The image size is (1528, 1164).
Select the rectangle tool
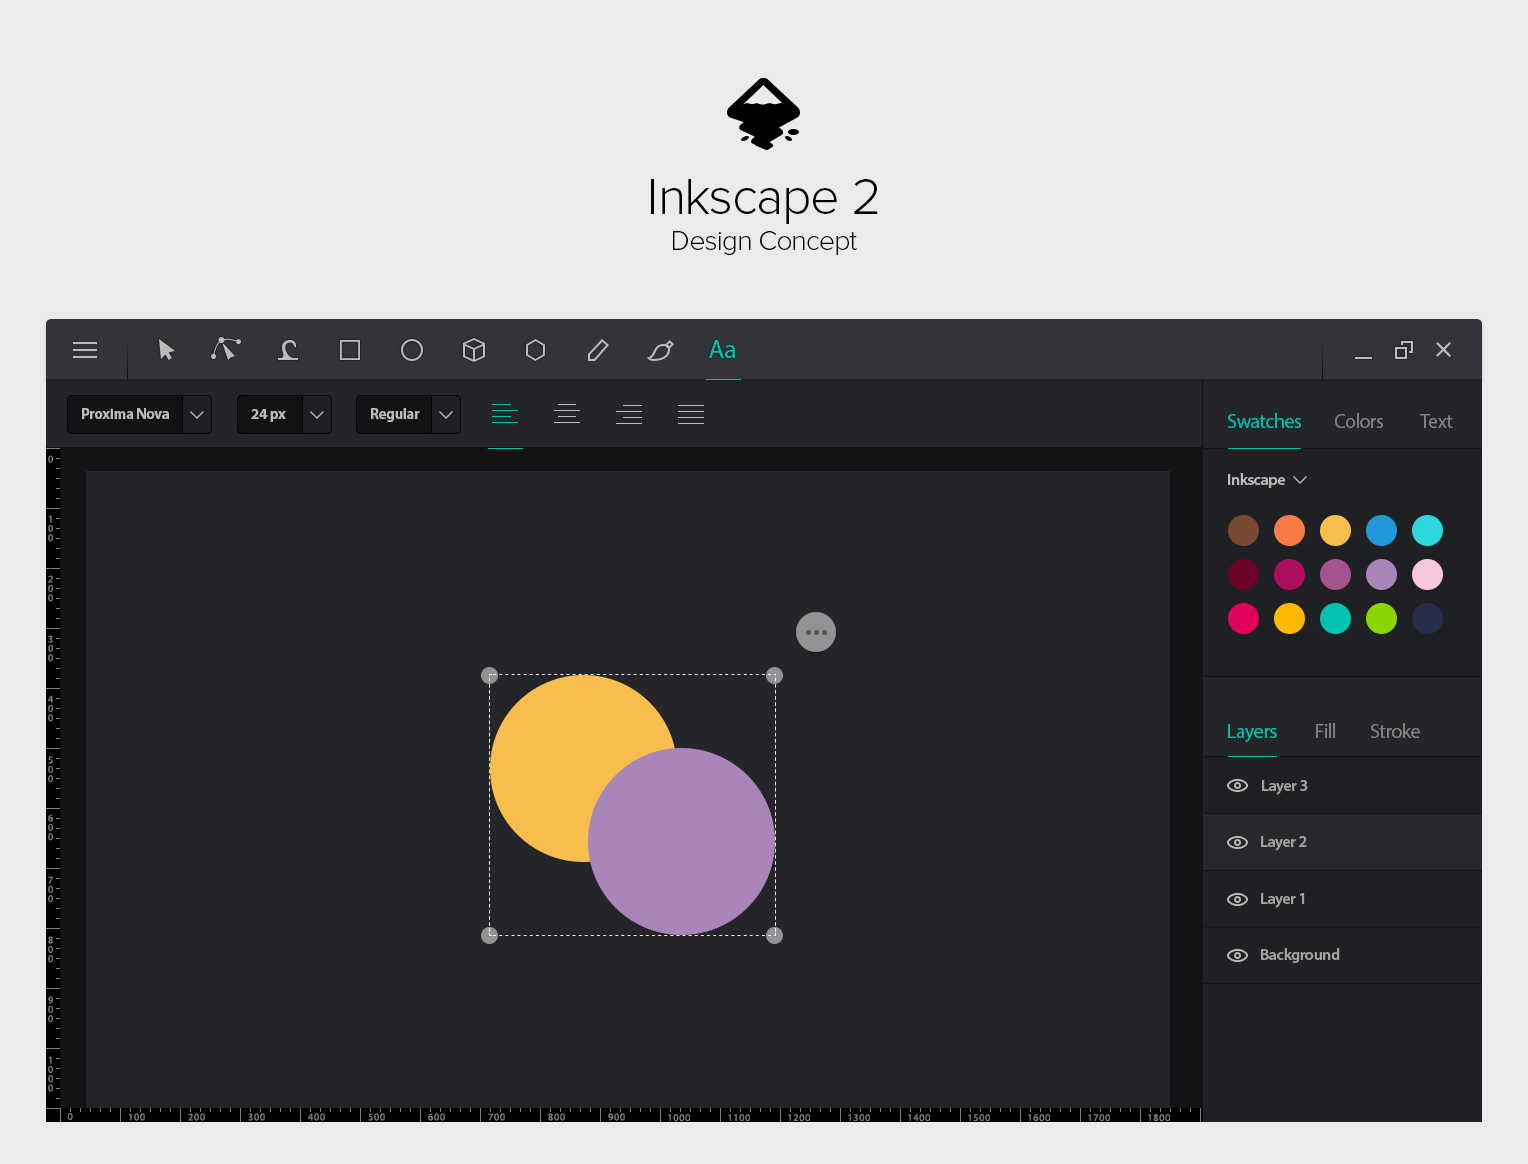point(350,350)
